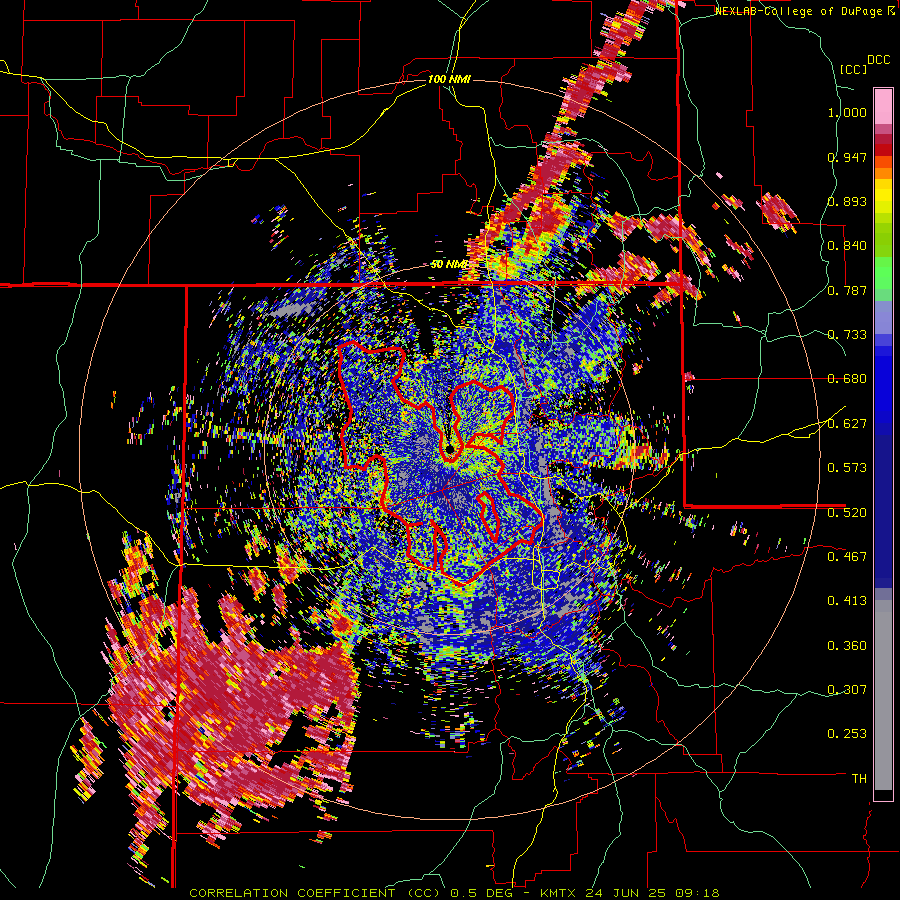The image size is (900, 900).
Task: Click the black radar site dot at center
Action: tap(450, 448)
